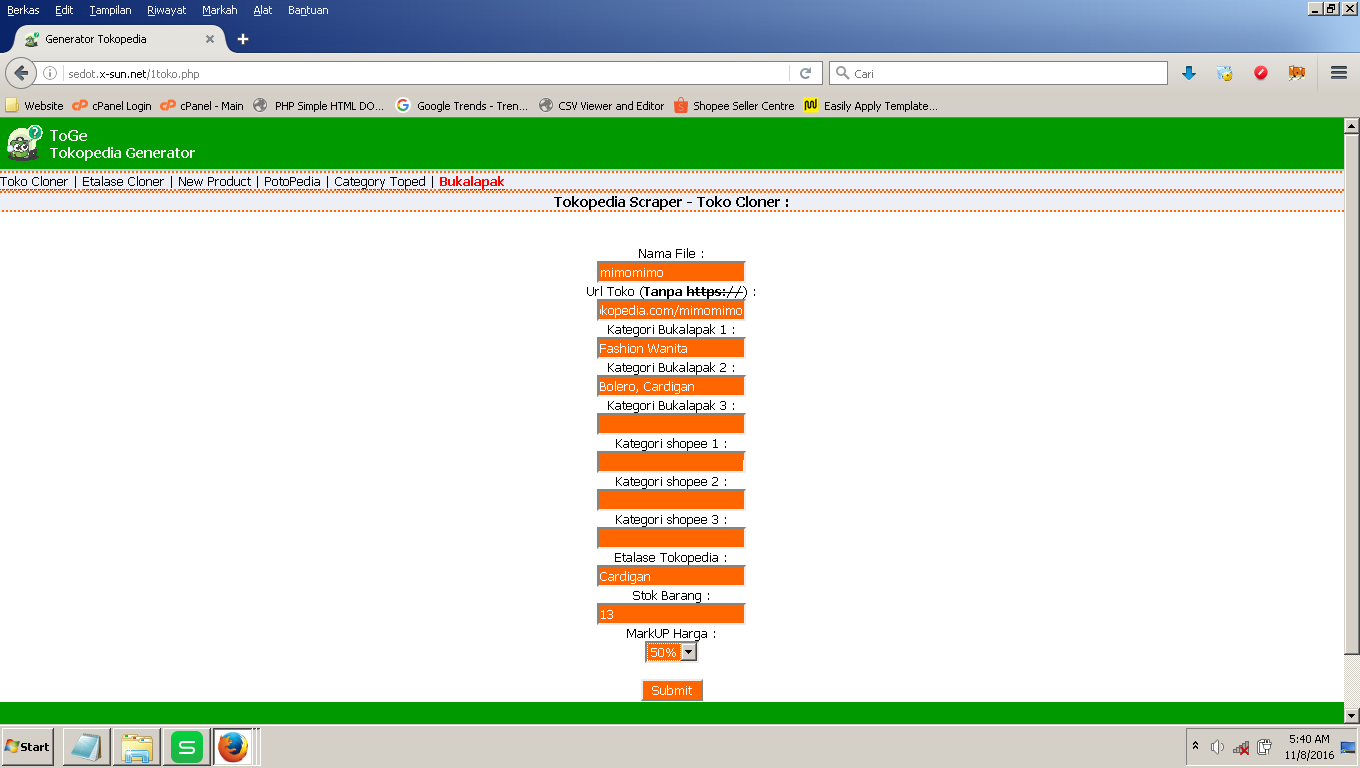
Task: Open Easily Apply Template bookmark
Action: point(871,105)
